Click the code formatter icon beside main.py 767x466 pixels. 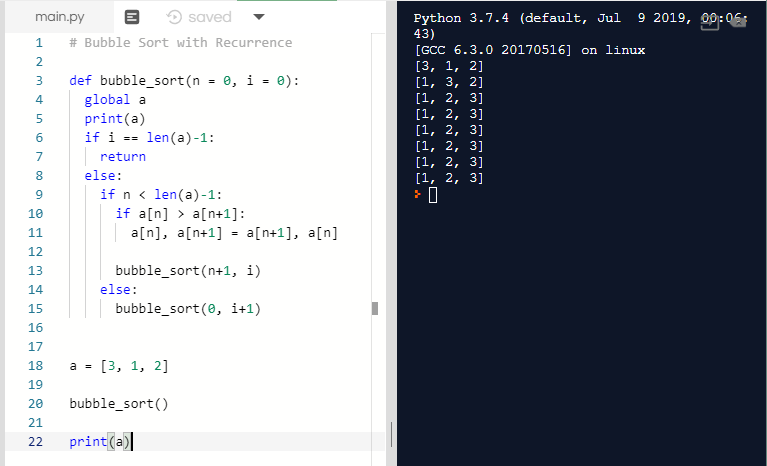tap(132, 17)
